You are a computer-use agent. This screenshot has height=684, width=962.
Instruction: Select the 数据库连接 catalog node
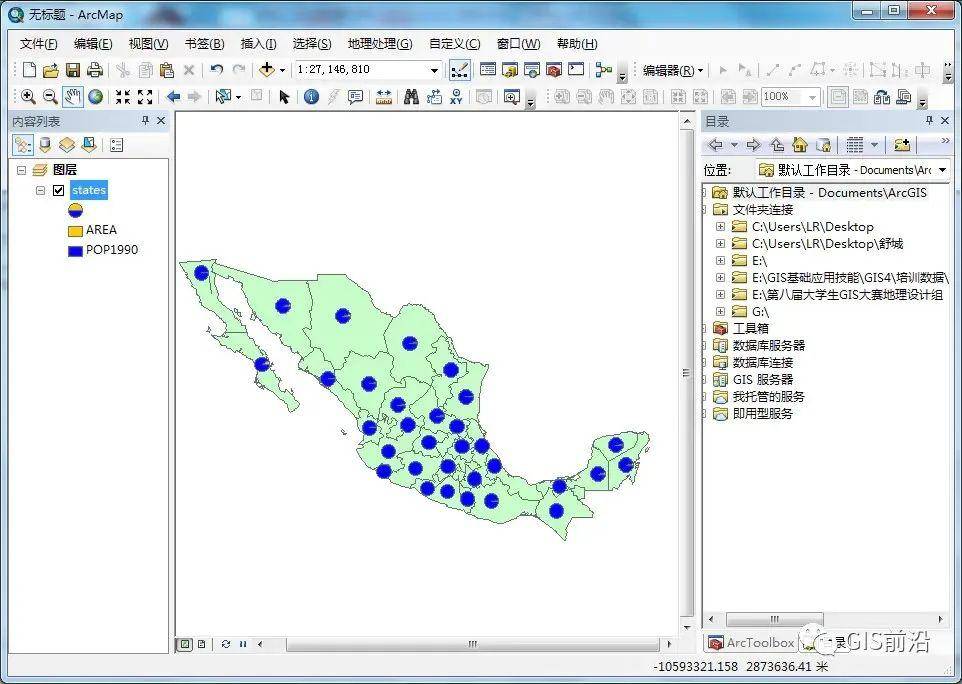click(x=763, y=363)
